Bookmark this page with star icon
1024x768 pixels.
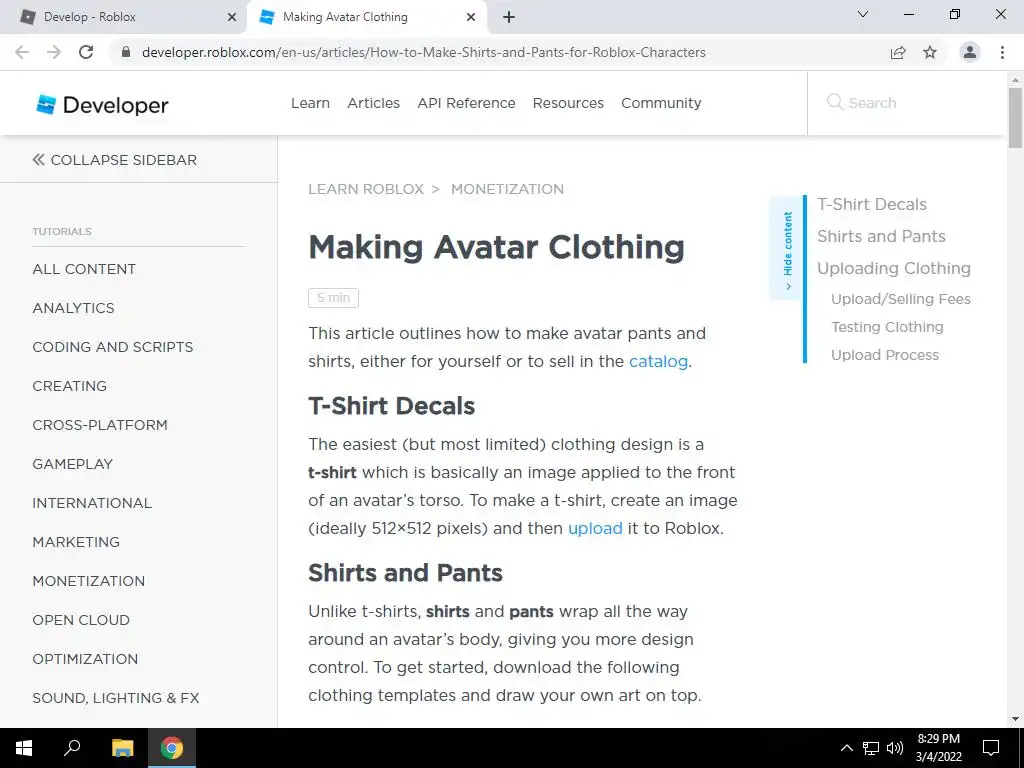[930, 52]
